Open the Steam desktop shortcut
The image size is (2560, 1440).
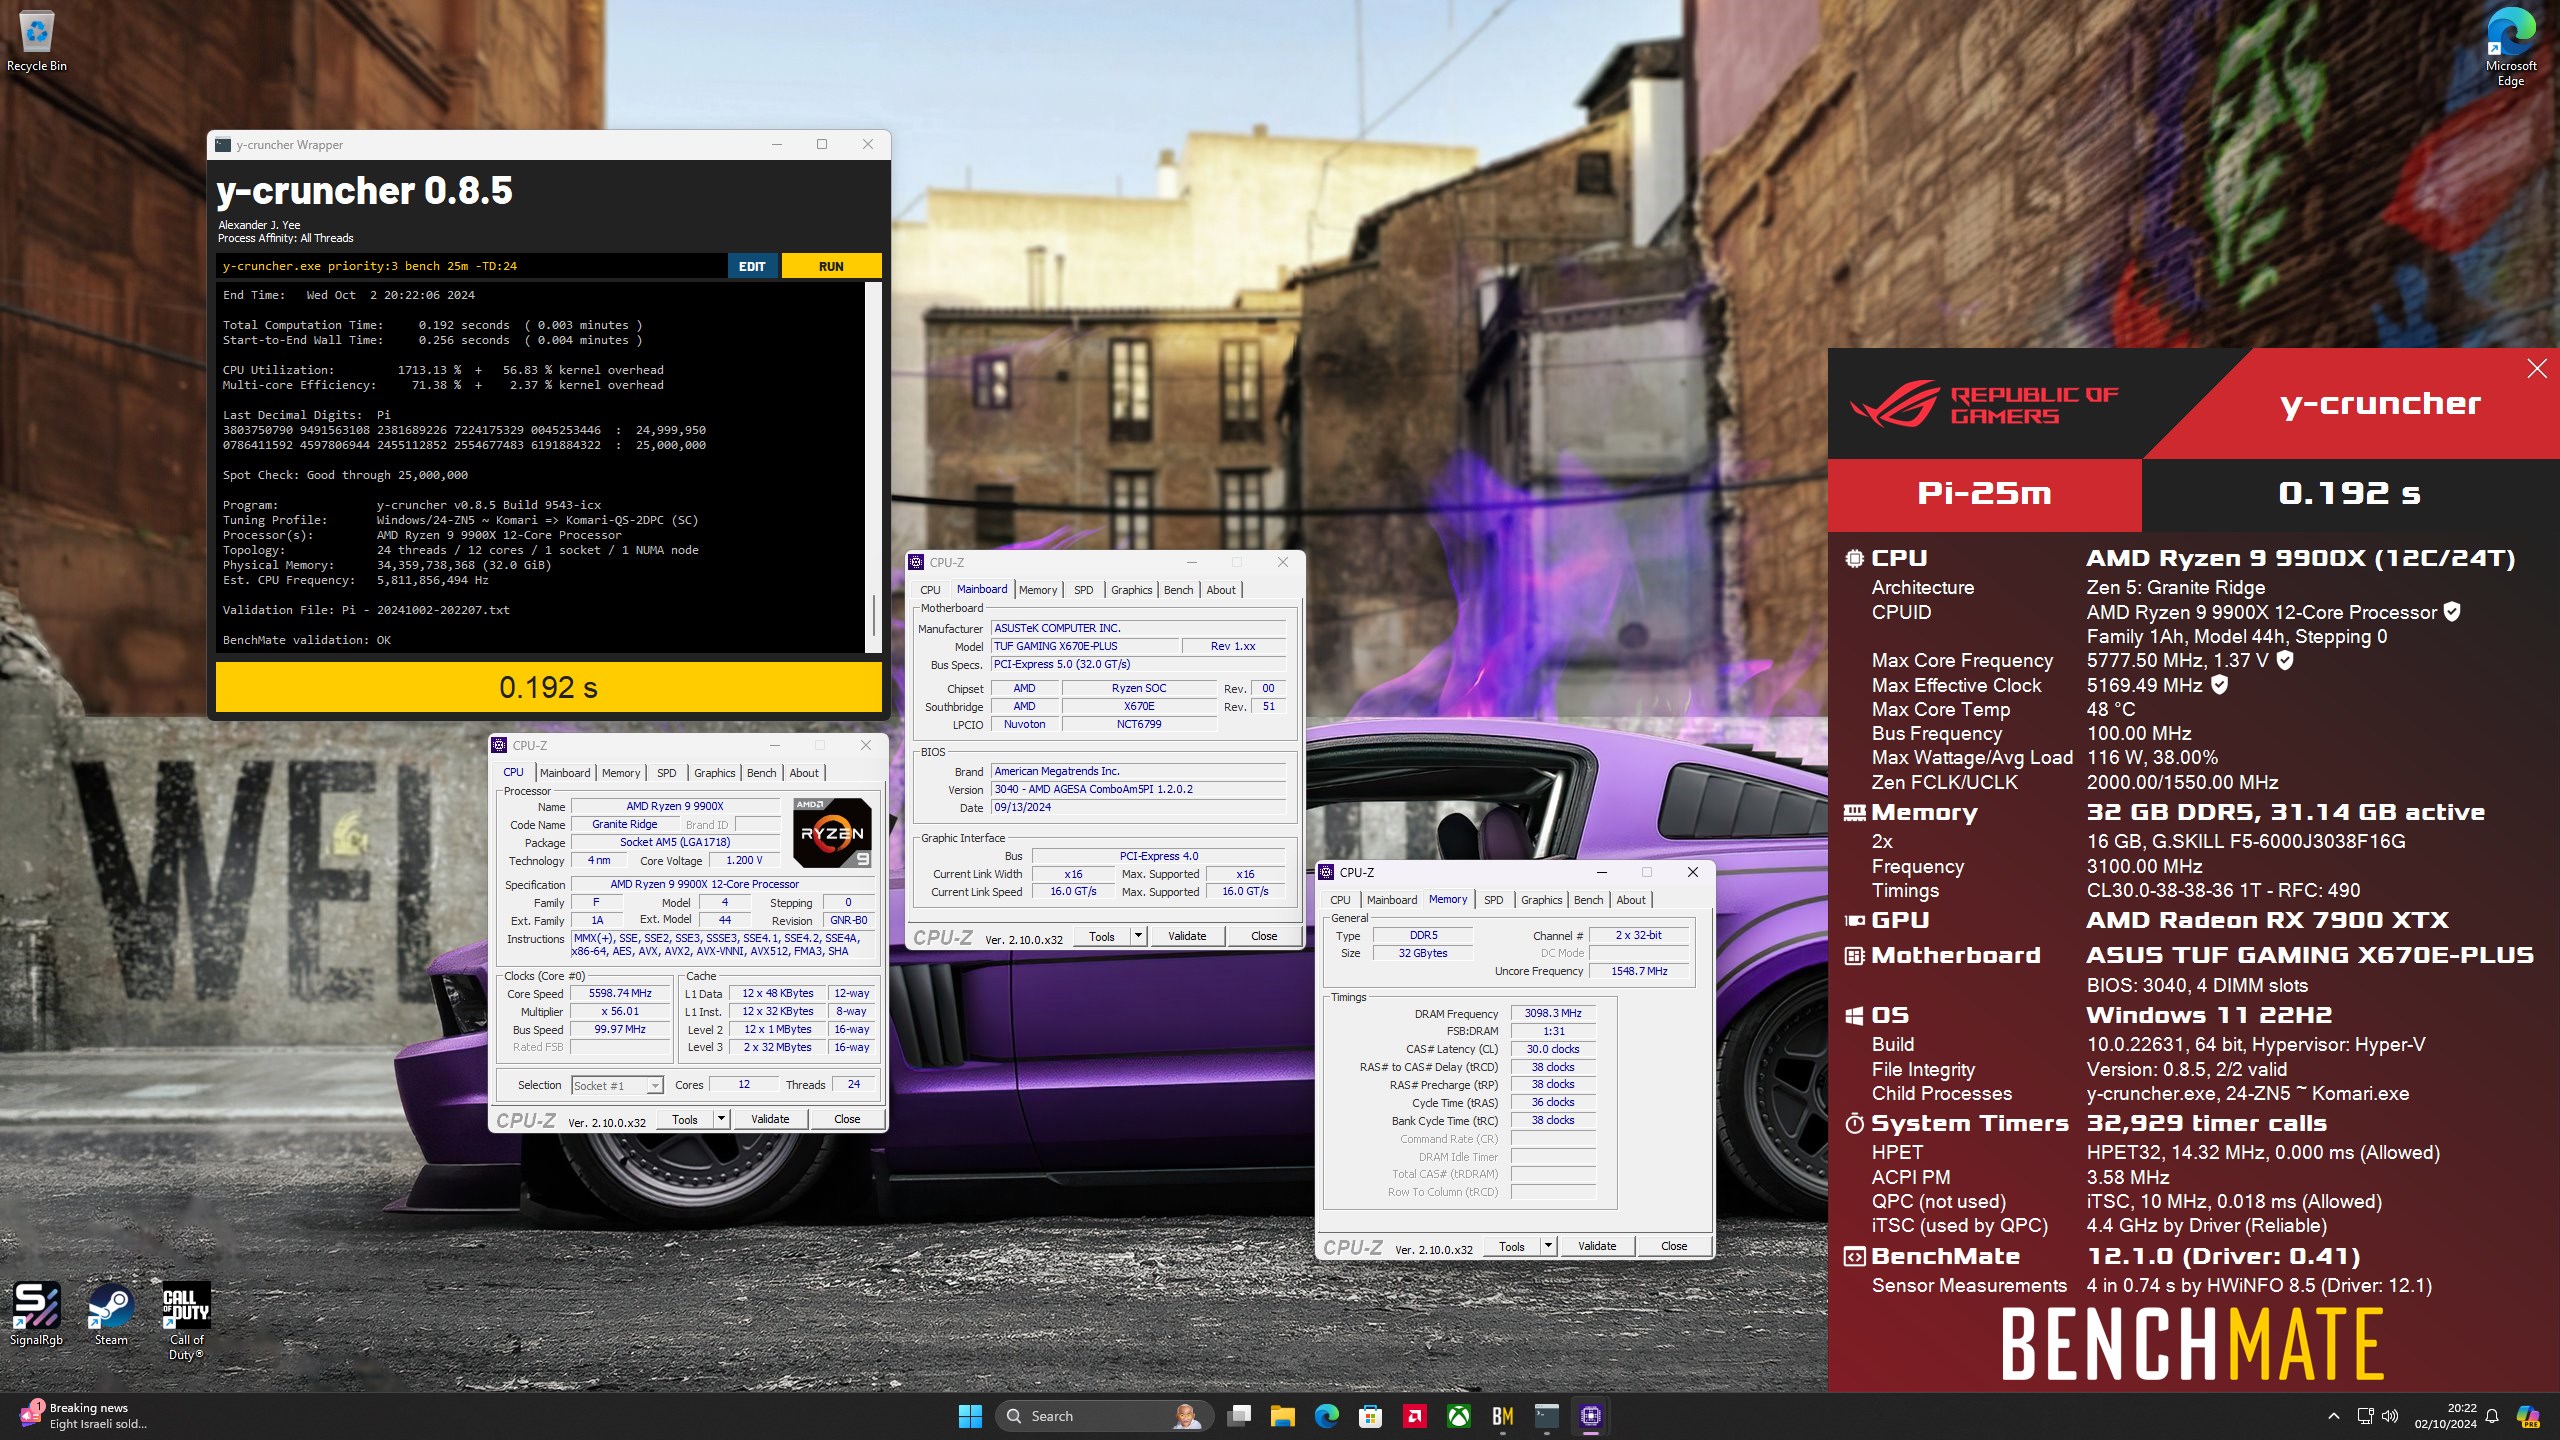110,1314
